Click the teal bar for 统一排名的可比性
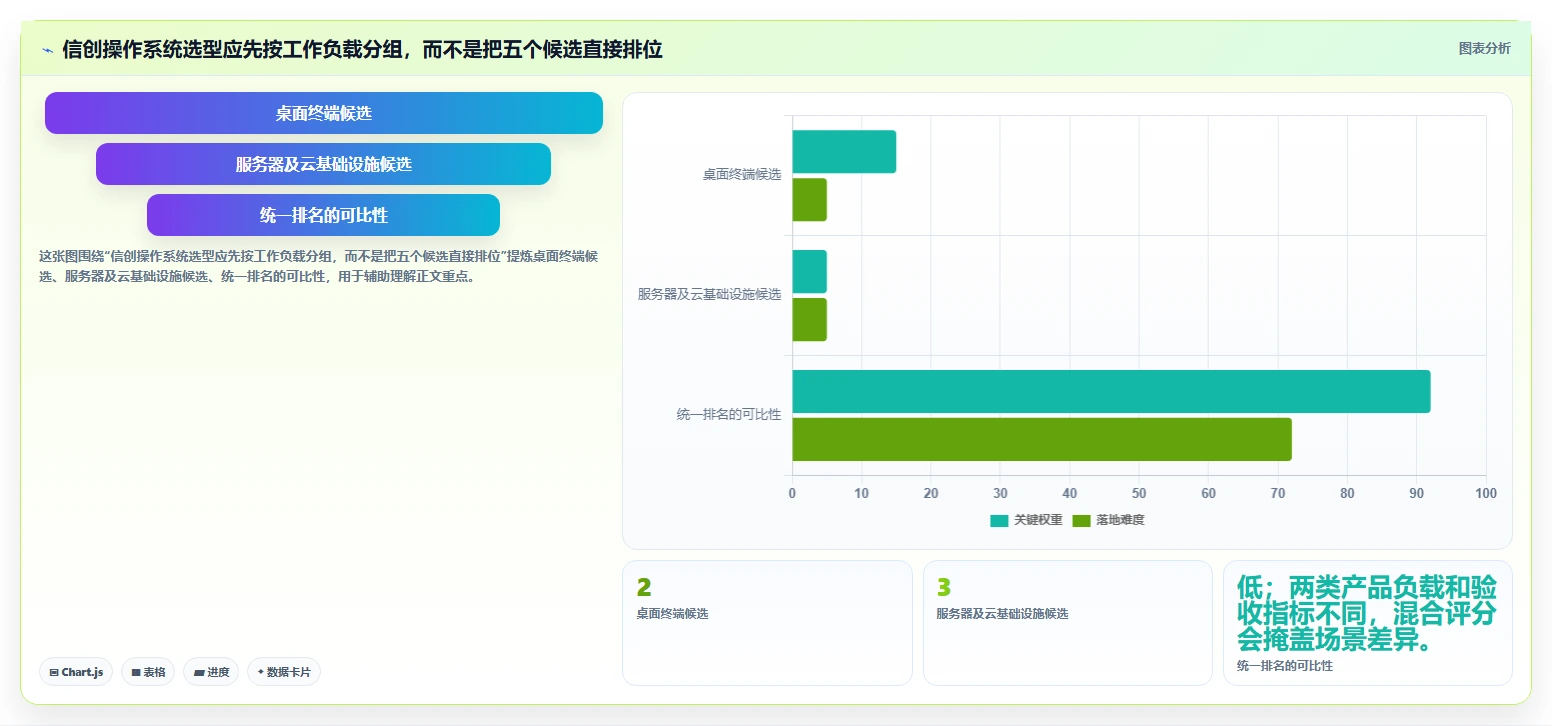 [1111, 391]
